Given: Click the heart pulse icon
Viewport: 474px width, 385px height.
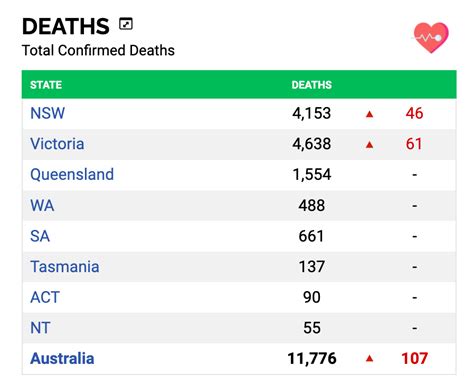Looking at the screenshot, I should (431, 37).
